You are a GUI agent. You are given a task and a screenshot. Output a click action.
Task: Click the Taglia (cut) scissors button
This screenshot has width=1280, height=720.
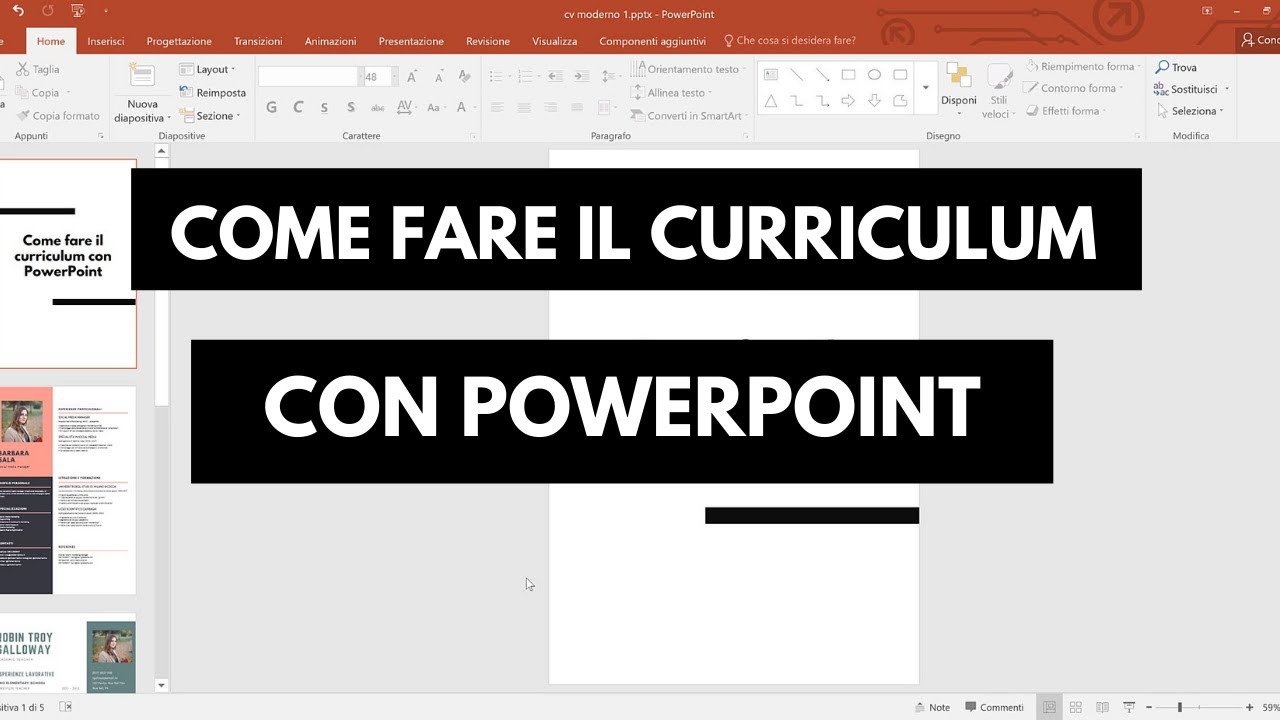pos(38,69)
